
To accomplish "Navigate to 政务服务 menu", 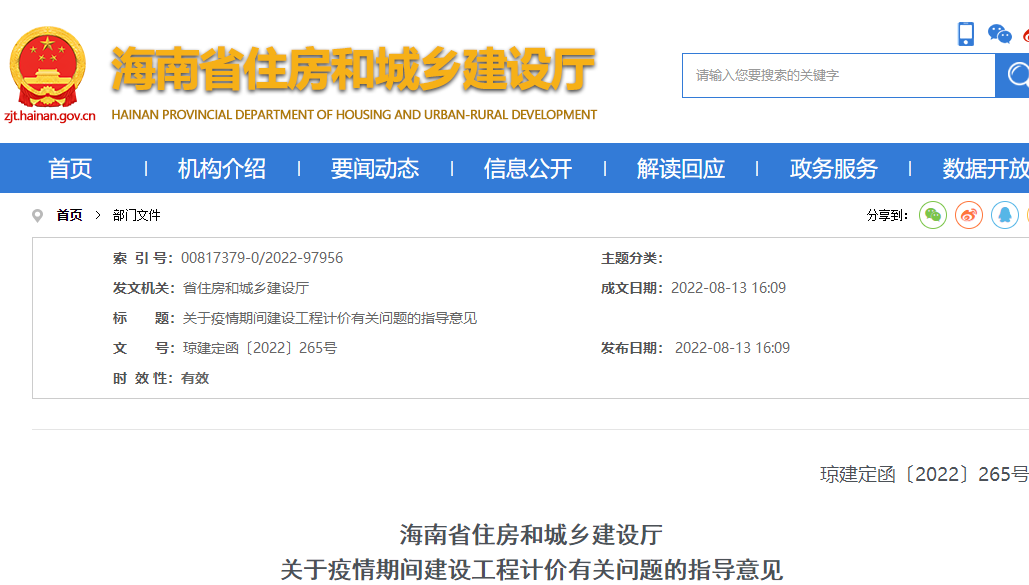I will tap(834, 169).
